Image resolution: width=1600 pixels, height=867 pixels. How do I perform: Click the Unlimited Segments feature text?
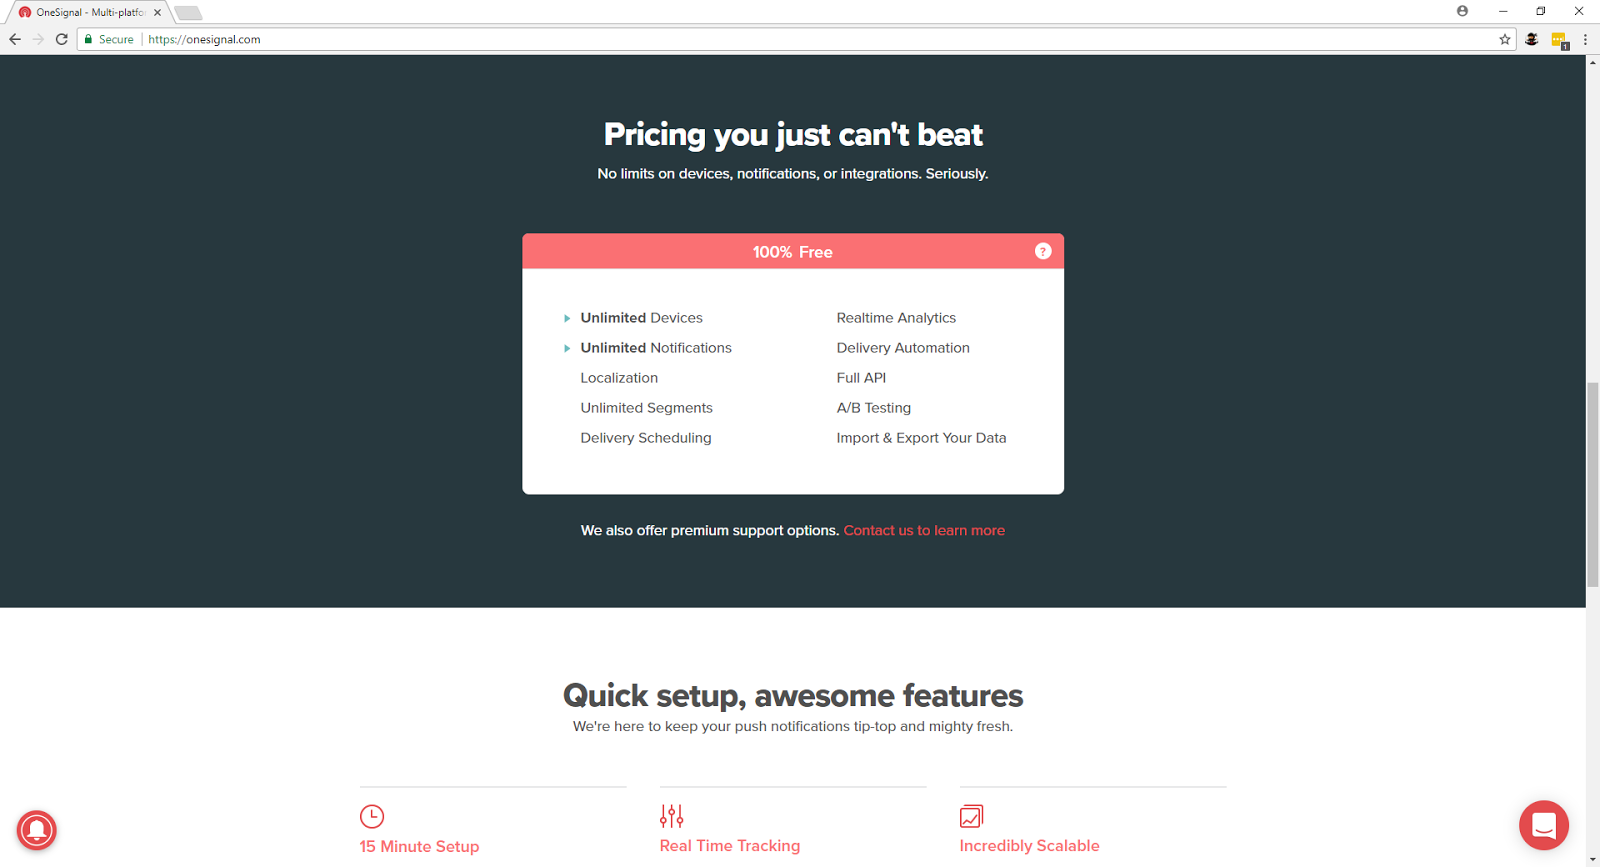coord(646,408)
